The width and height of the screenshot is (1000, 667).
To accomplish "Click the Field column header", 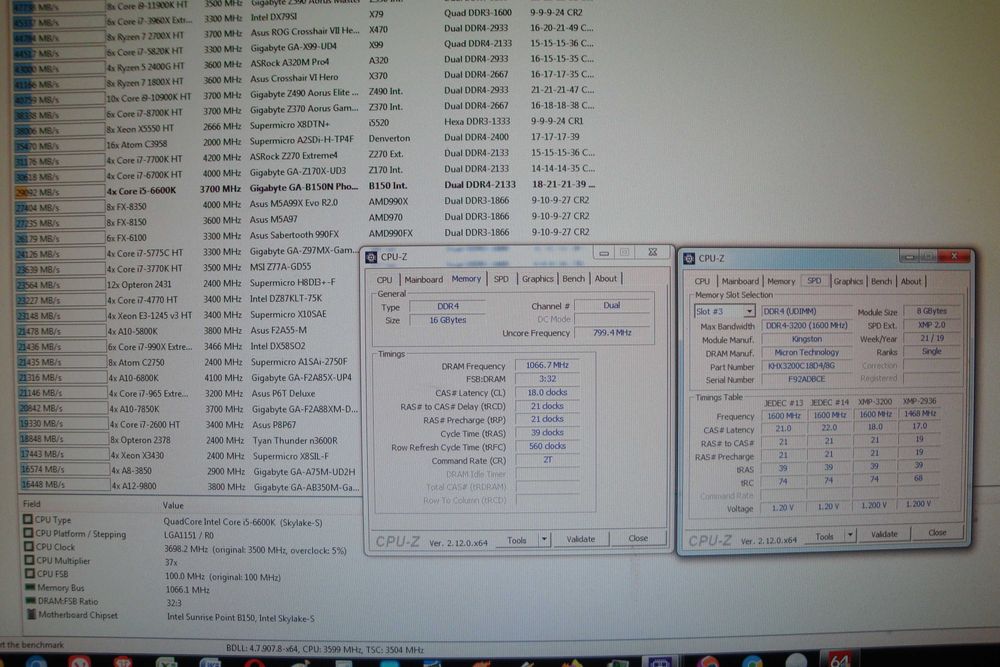I will tap(32, 504).
